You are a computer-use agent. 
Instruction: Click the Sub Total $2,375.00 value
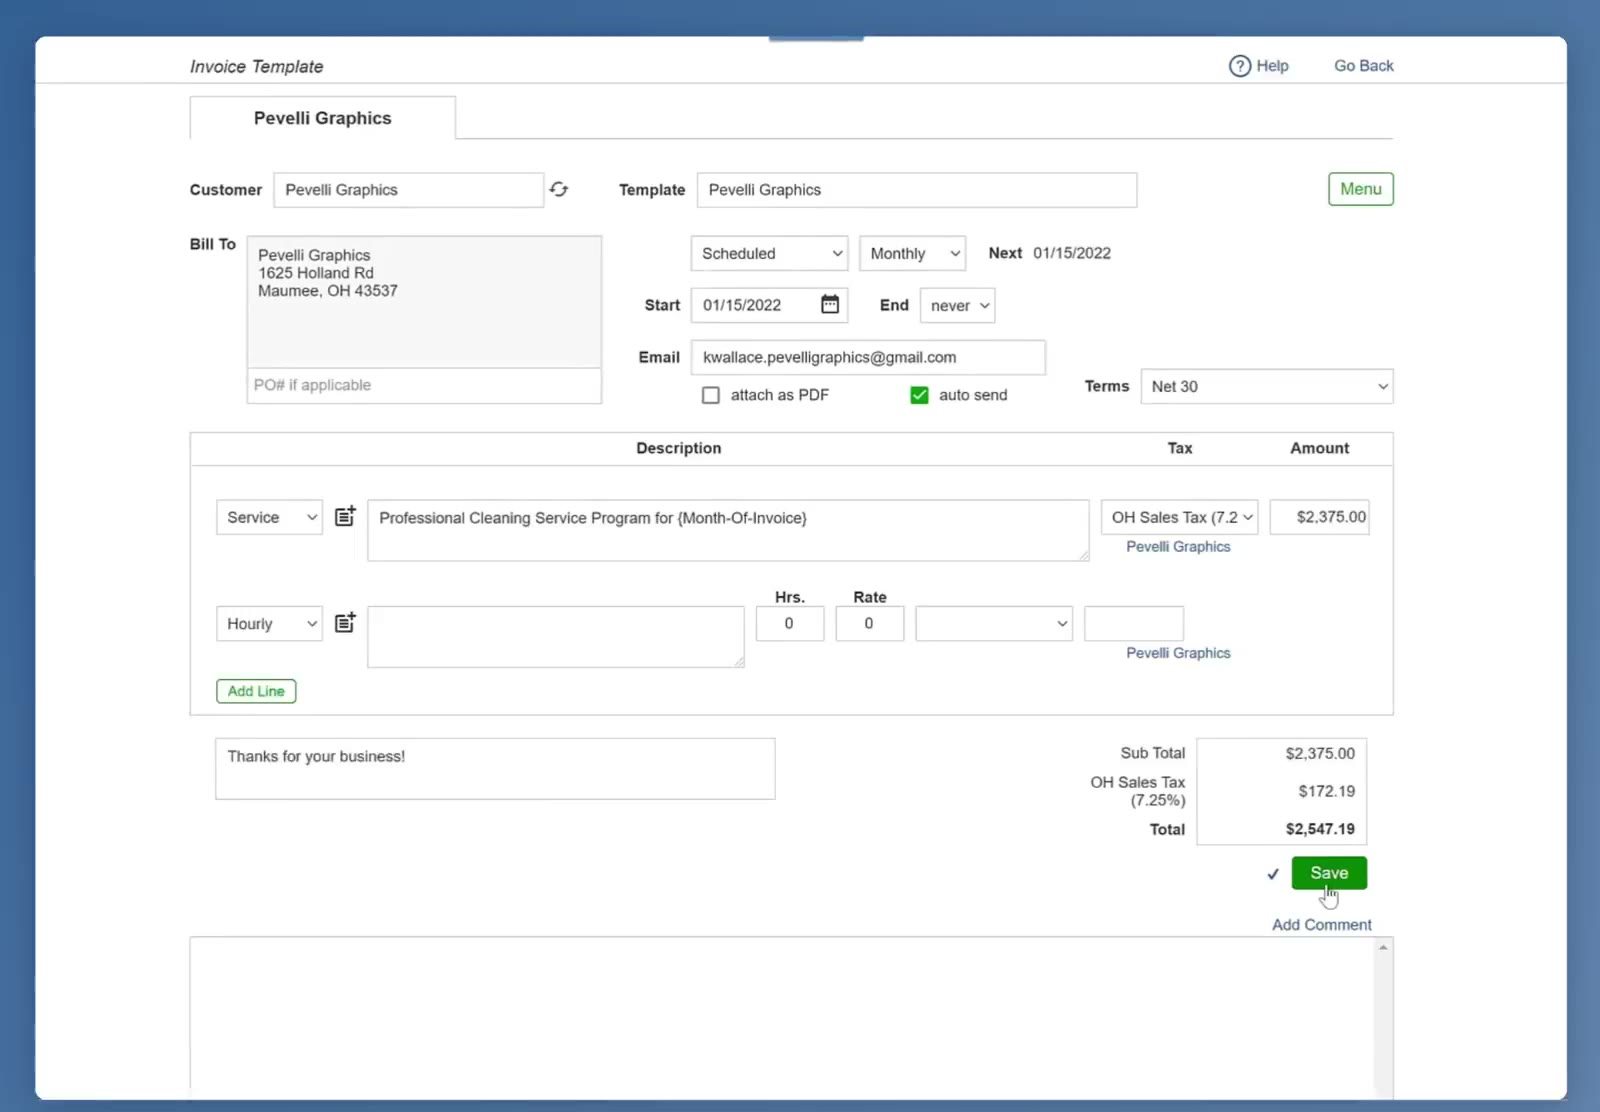1320,753
